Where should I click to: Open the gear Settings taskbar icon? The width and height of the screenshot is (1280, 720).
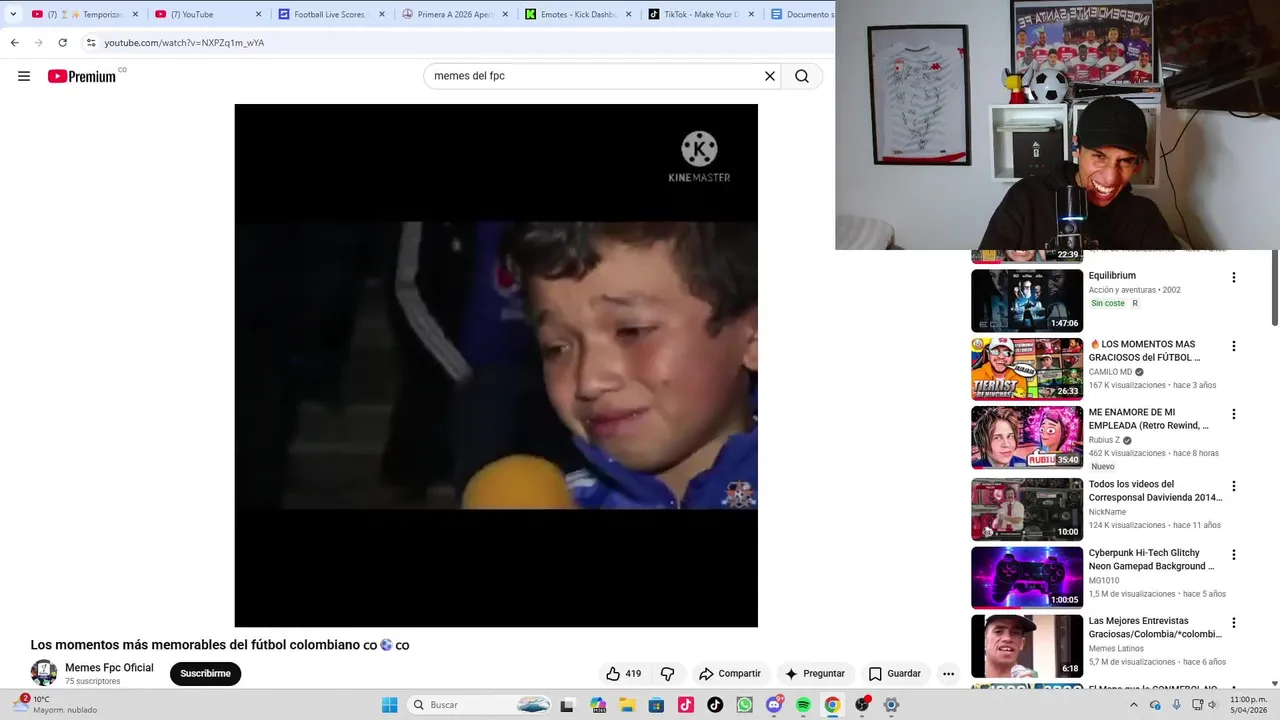(891, 705)
